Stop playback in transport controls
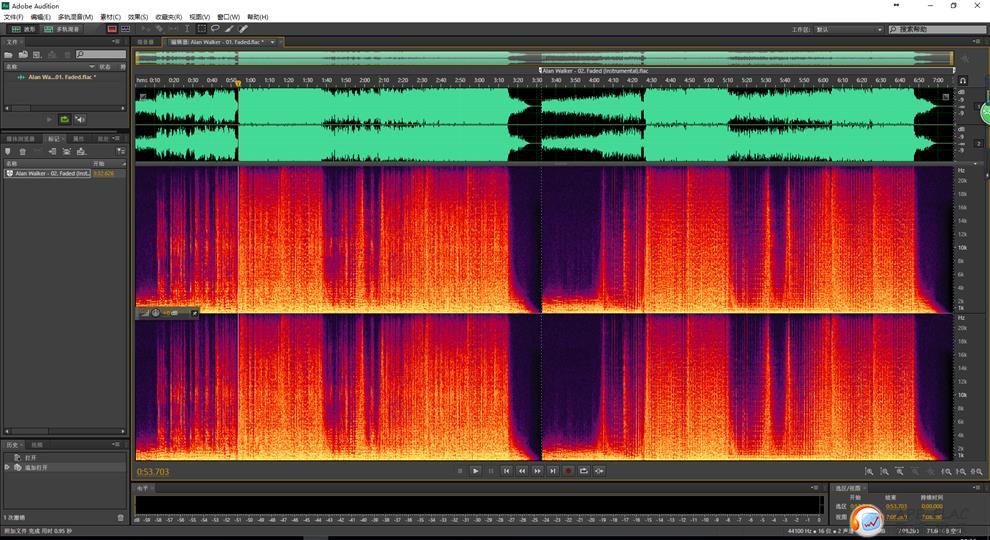Viewport: 990px width, 540px height. point(460,471)
